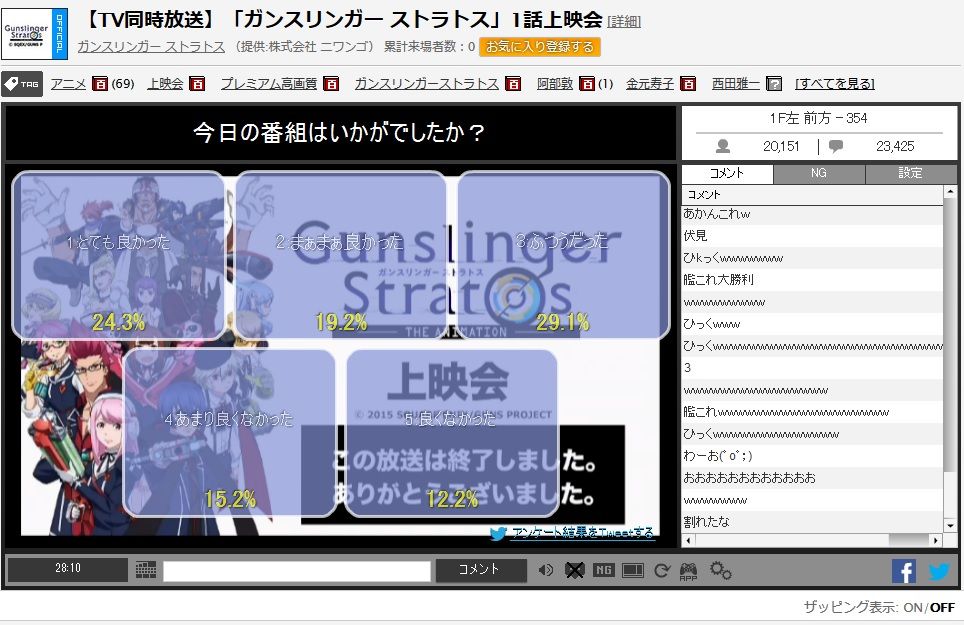Select comment わーお(ﾟoﾟ;)
964x625 pixels.
click(x=812, y=456)
